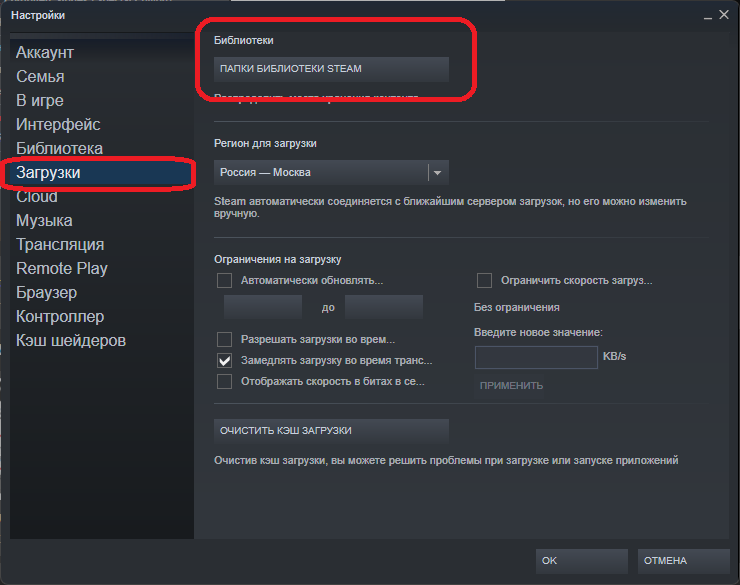Close the settings window with X

pos(721,16)
